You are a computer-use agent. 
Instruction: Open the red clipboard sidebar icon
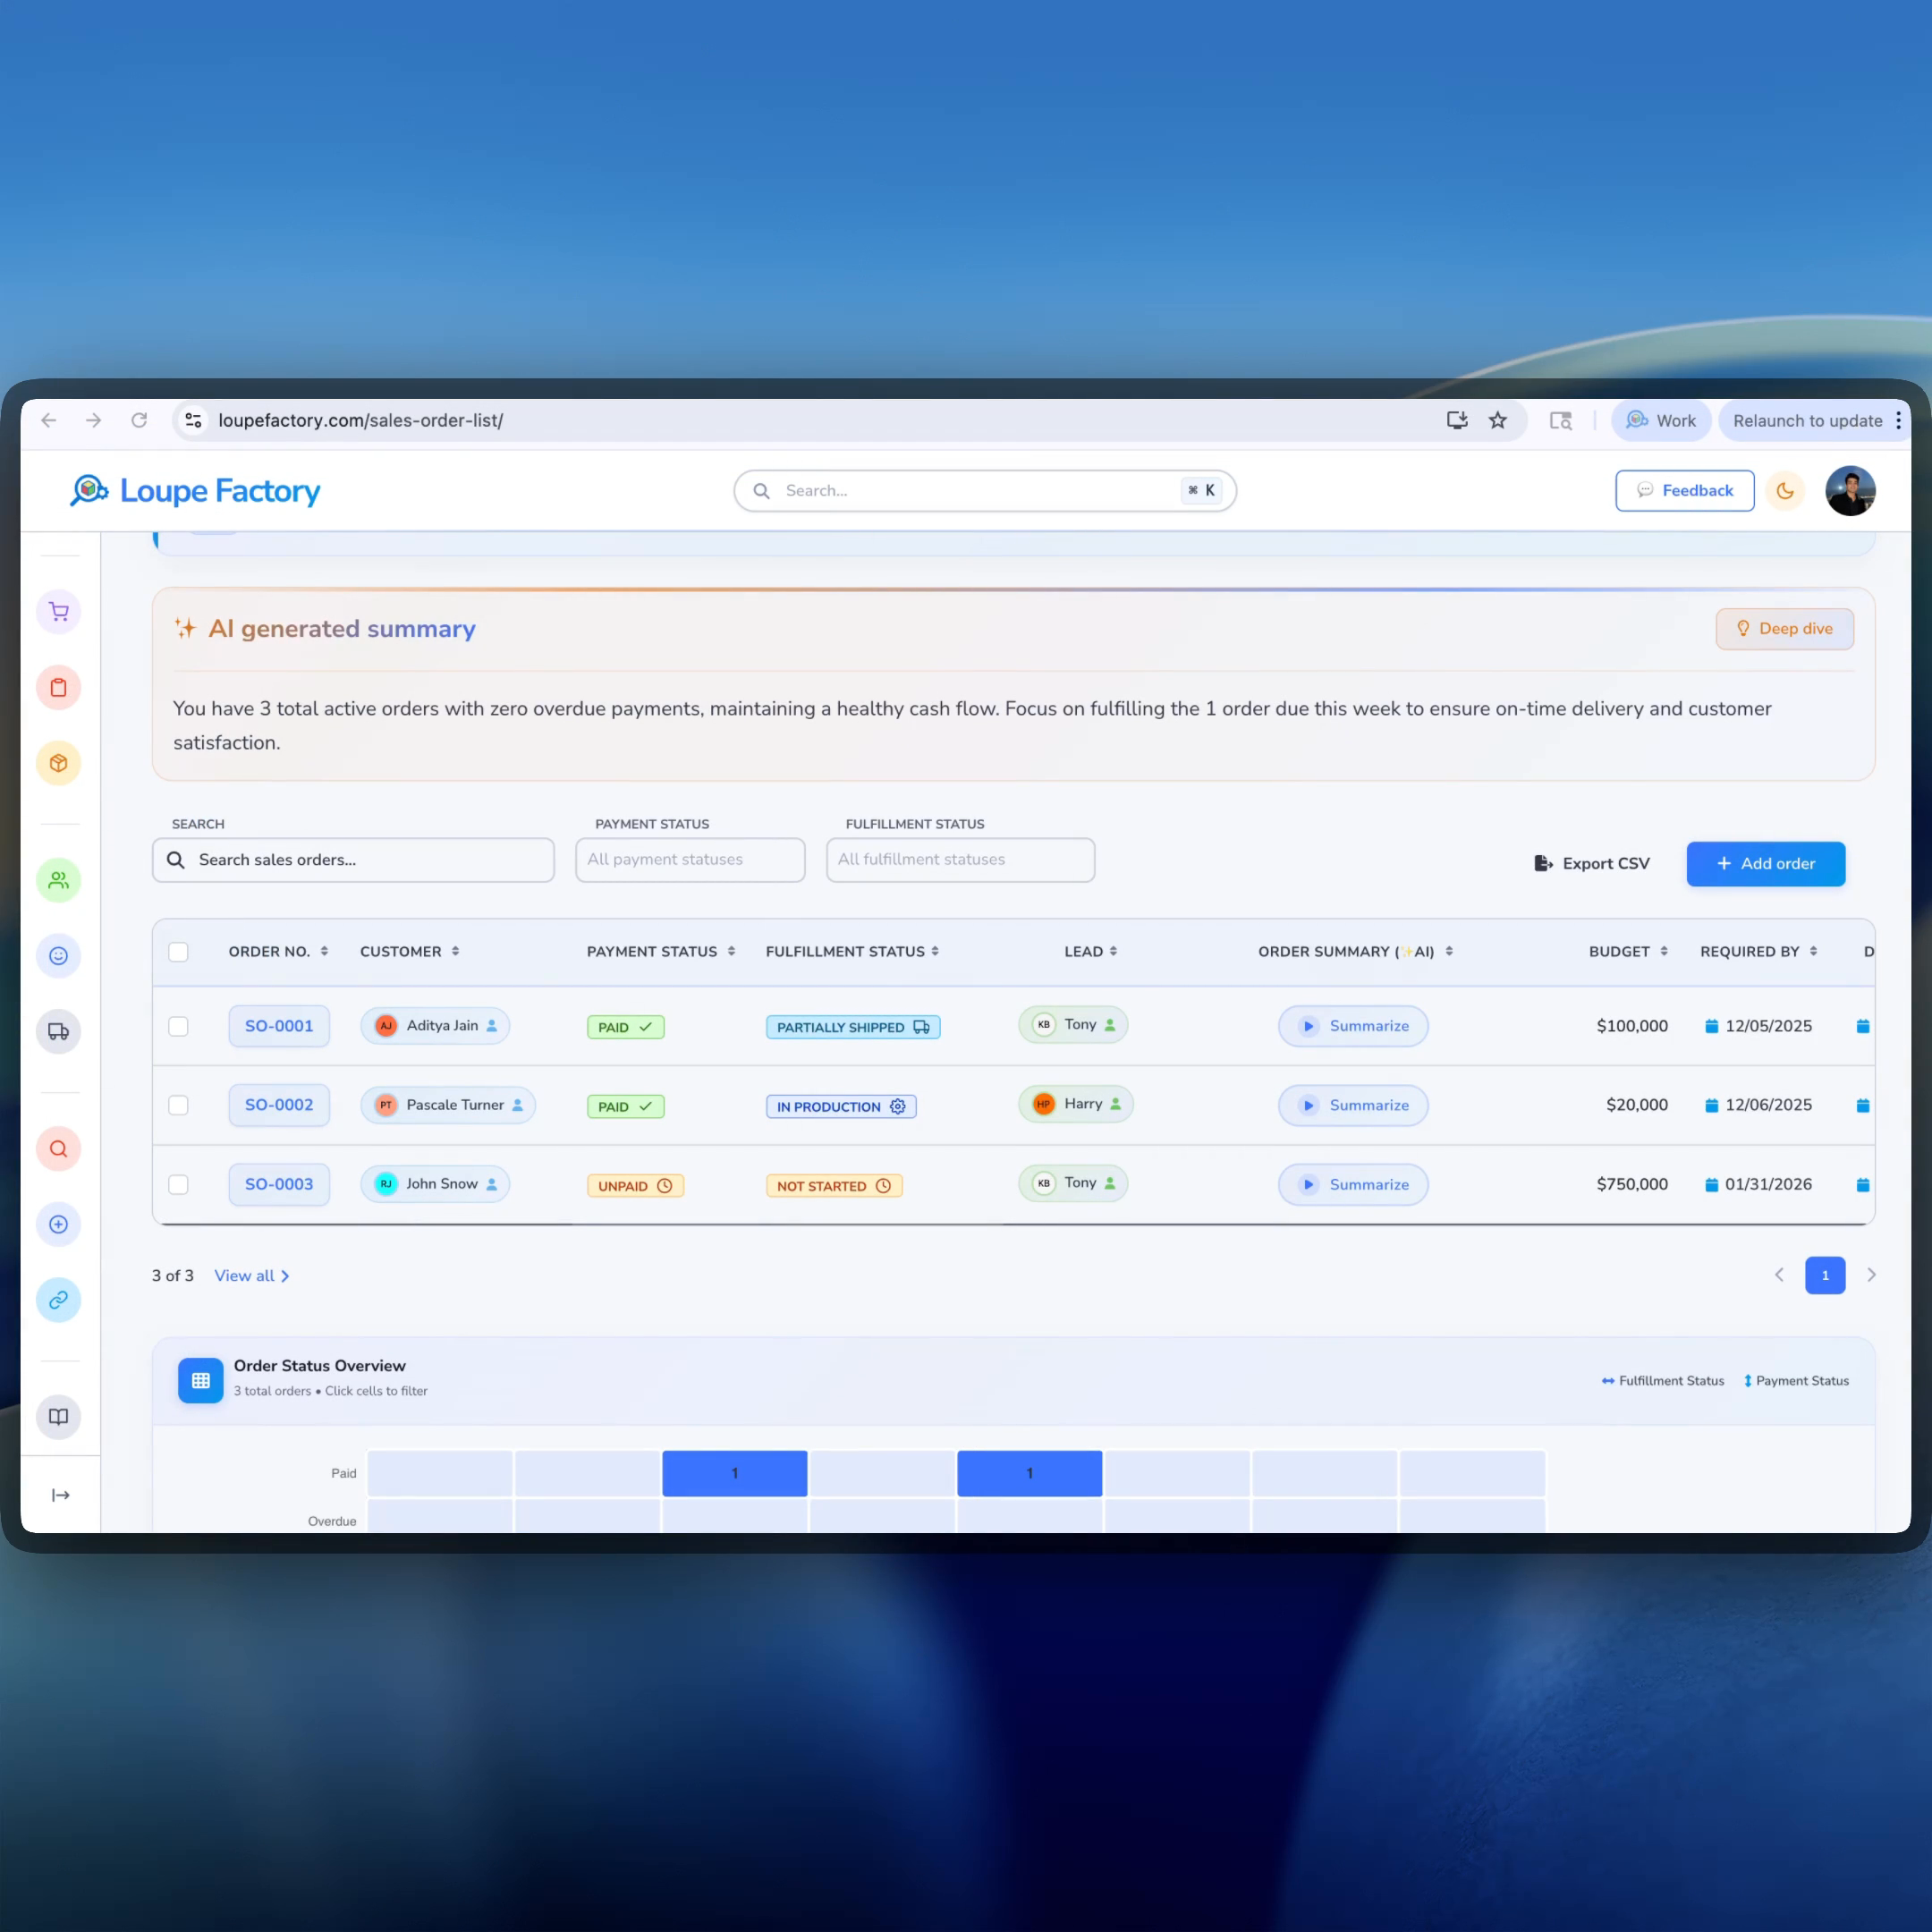pyautogui.click(x=59, y=688)
